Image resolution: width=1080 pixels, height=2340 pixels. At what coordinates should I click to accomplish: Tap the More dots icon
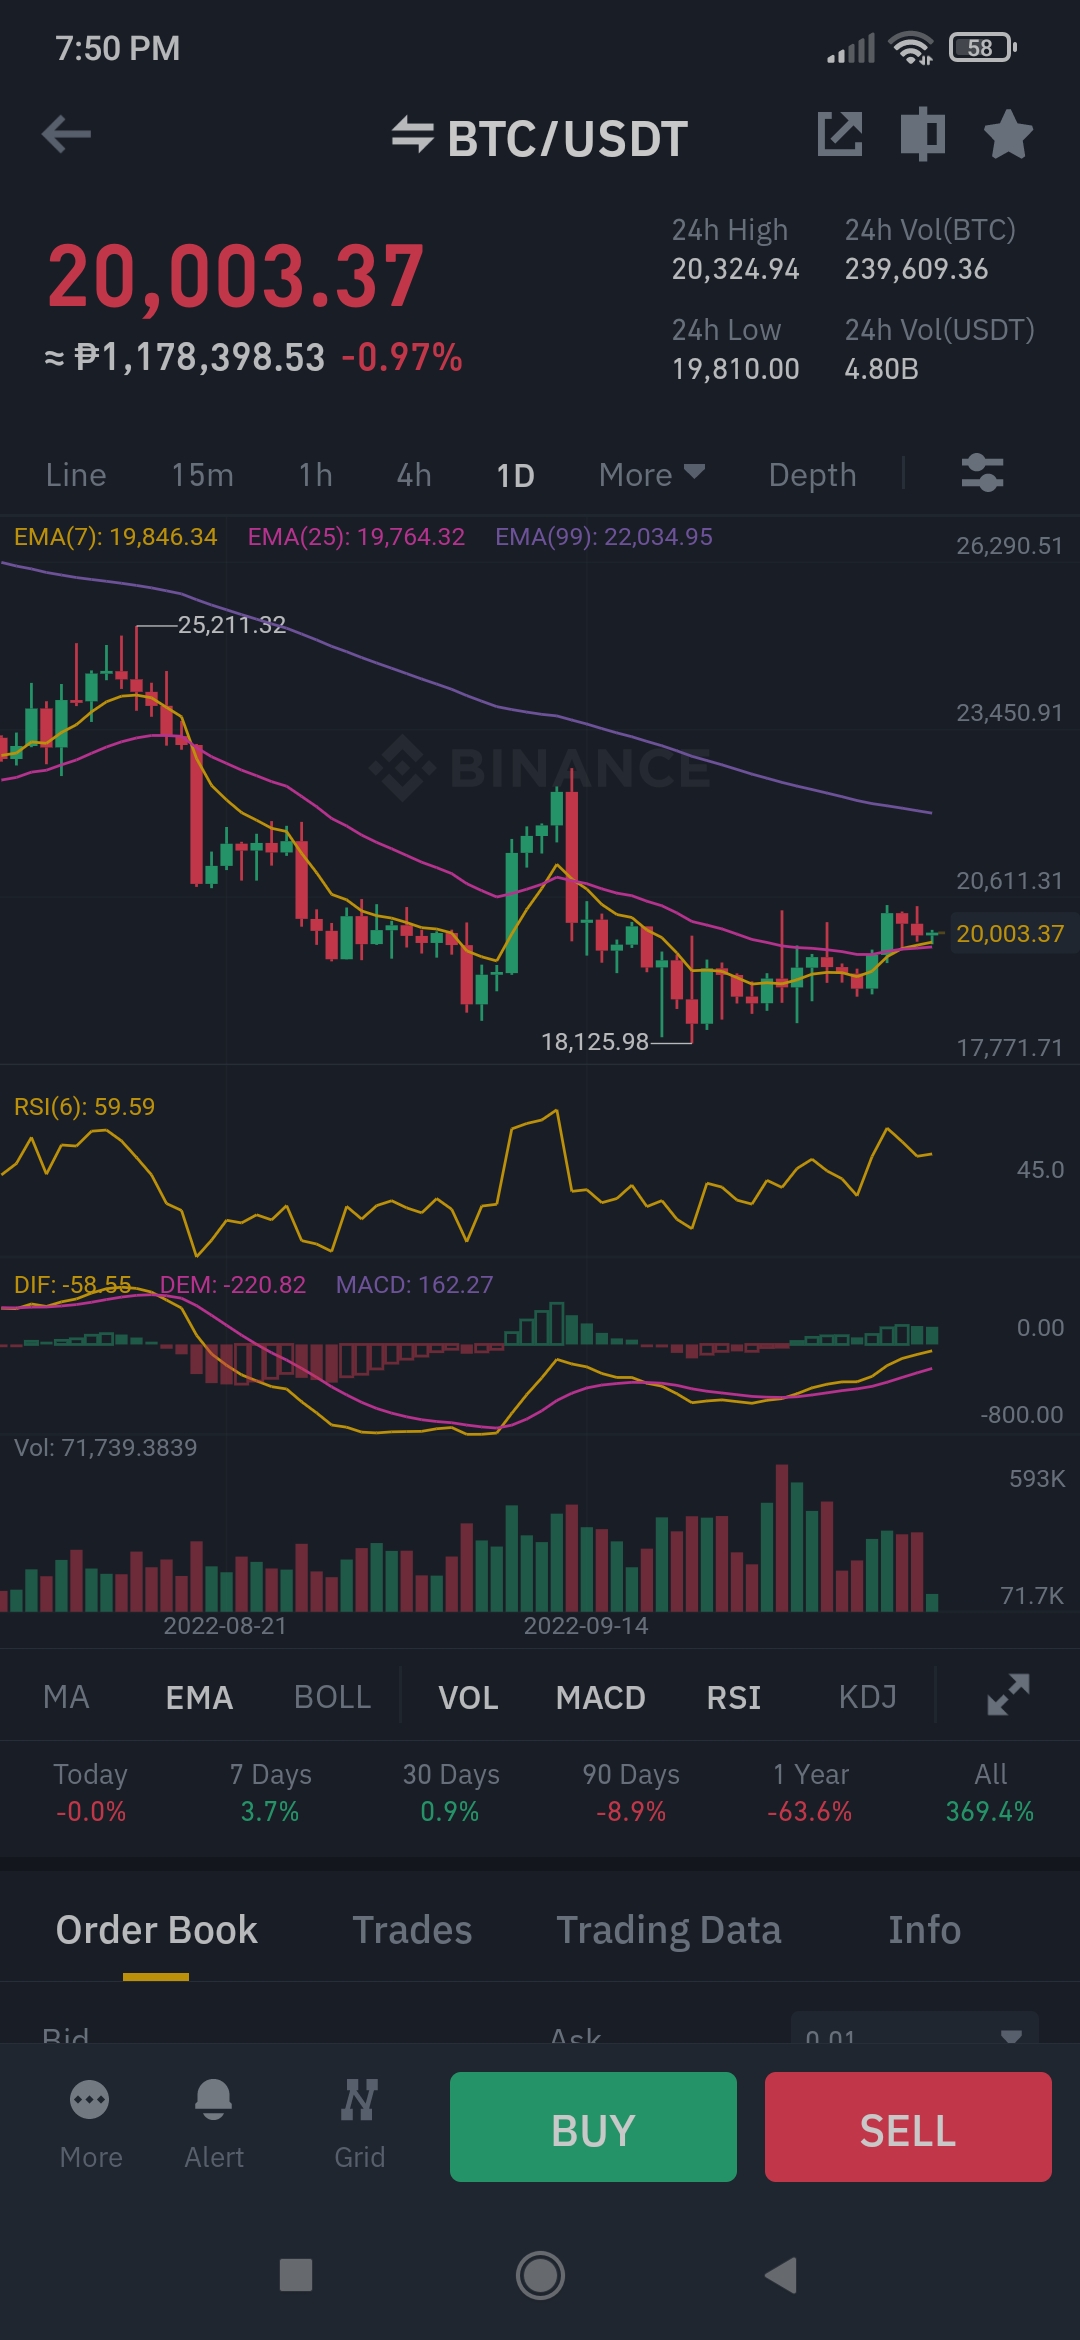tap(90, 2099)
